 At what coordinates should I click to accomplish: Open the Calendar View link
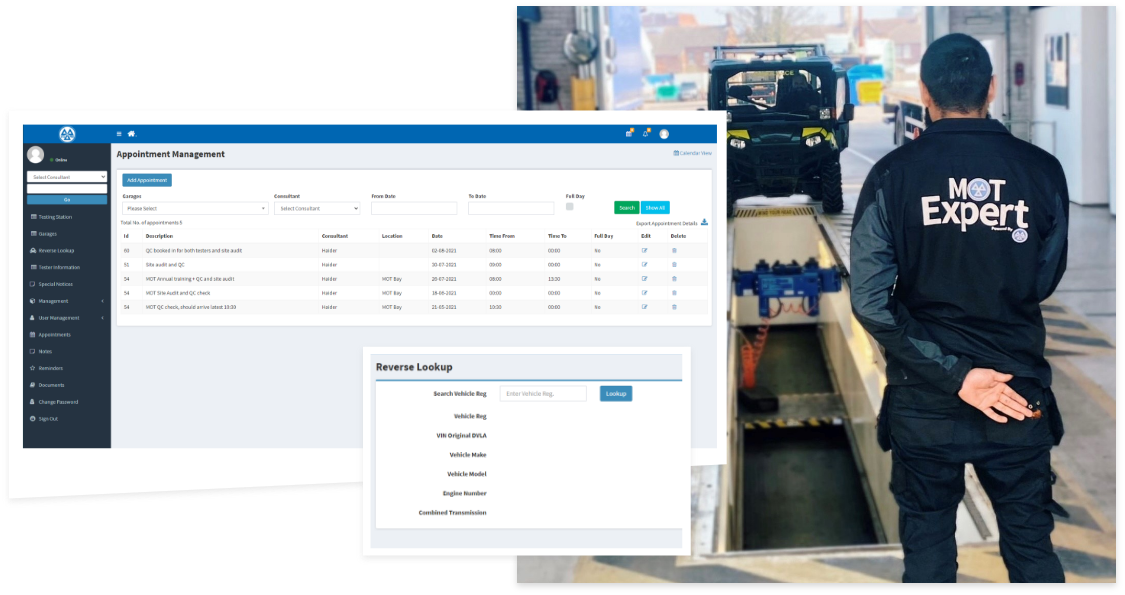(692, 153)
